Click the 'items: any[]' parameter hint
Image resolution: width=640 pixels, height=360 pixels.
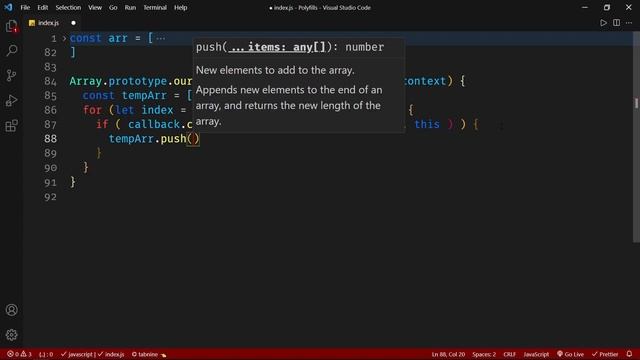coord(279,47)
